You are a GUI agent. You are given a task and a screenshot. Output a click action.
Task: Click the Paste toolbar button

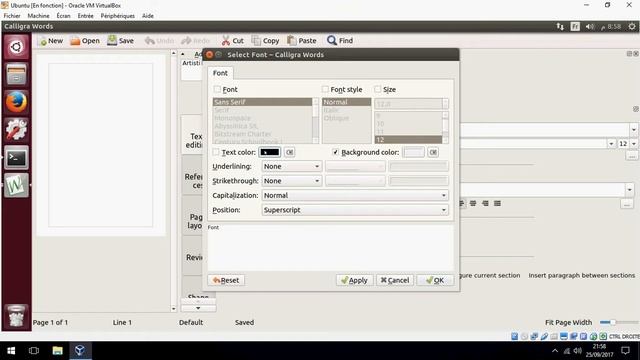pyautogui.click(x=302, y=41)
